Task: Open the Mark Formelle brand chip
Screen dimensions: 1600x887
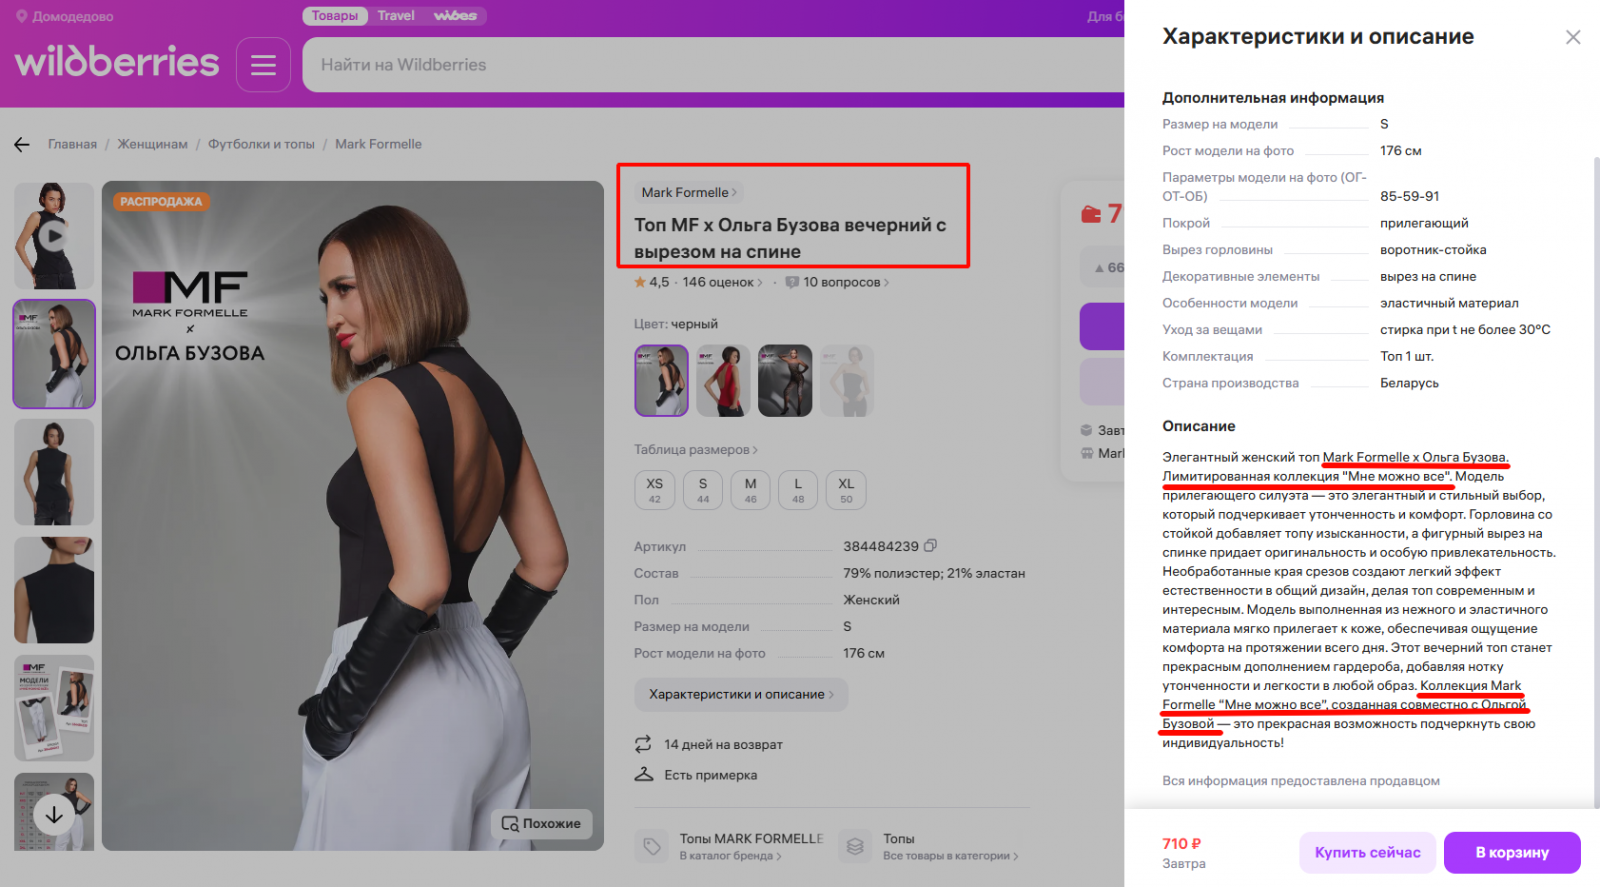Action: [x=689, y=193]
